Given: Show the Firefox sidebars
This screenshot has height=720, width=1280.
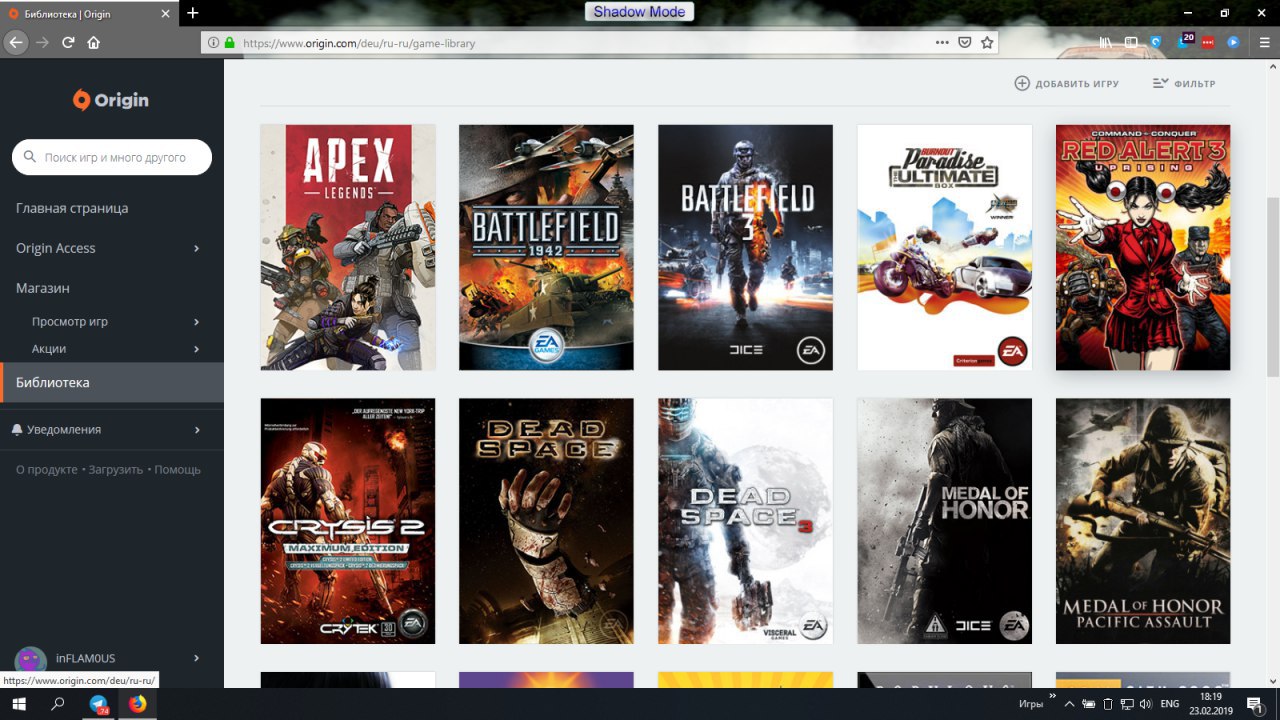Looking at the screenshot, I should click(x=1132, y=43).
